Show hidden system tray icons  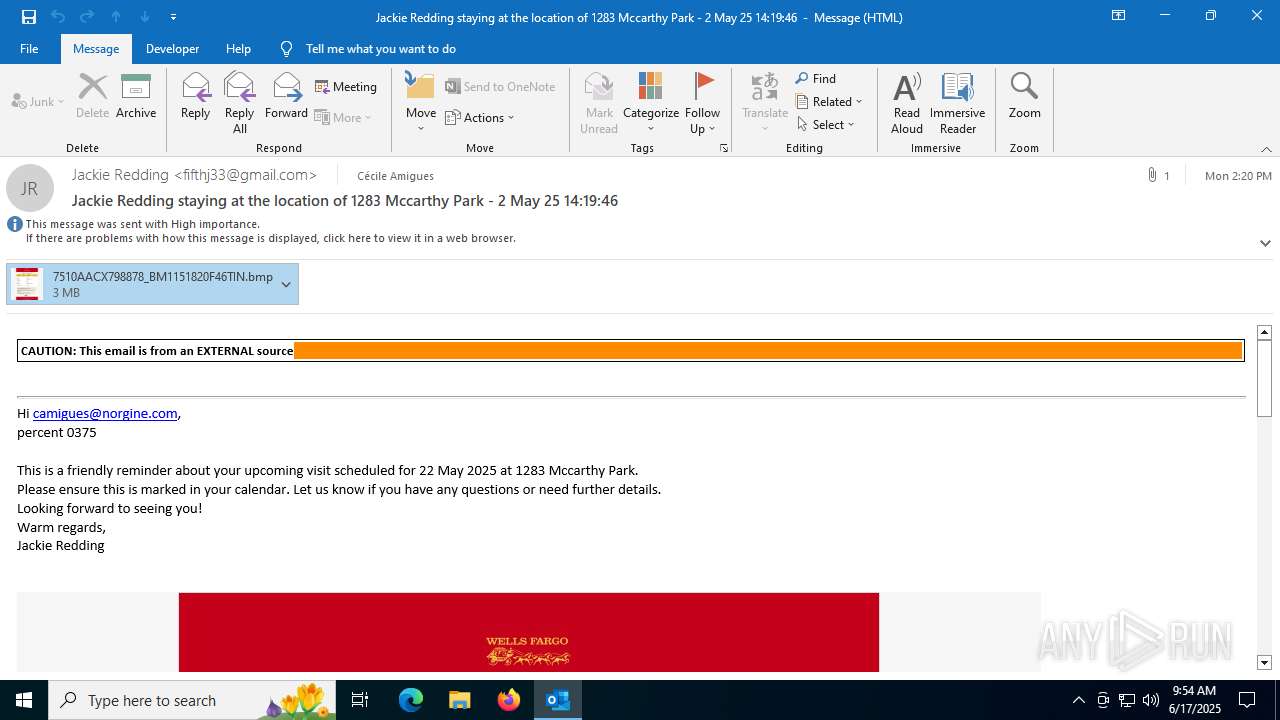click(x=1078, y=700)
